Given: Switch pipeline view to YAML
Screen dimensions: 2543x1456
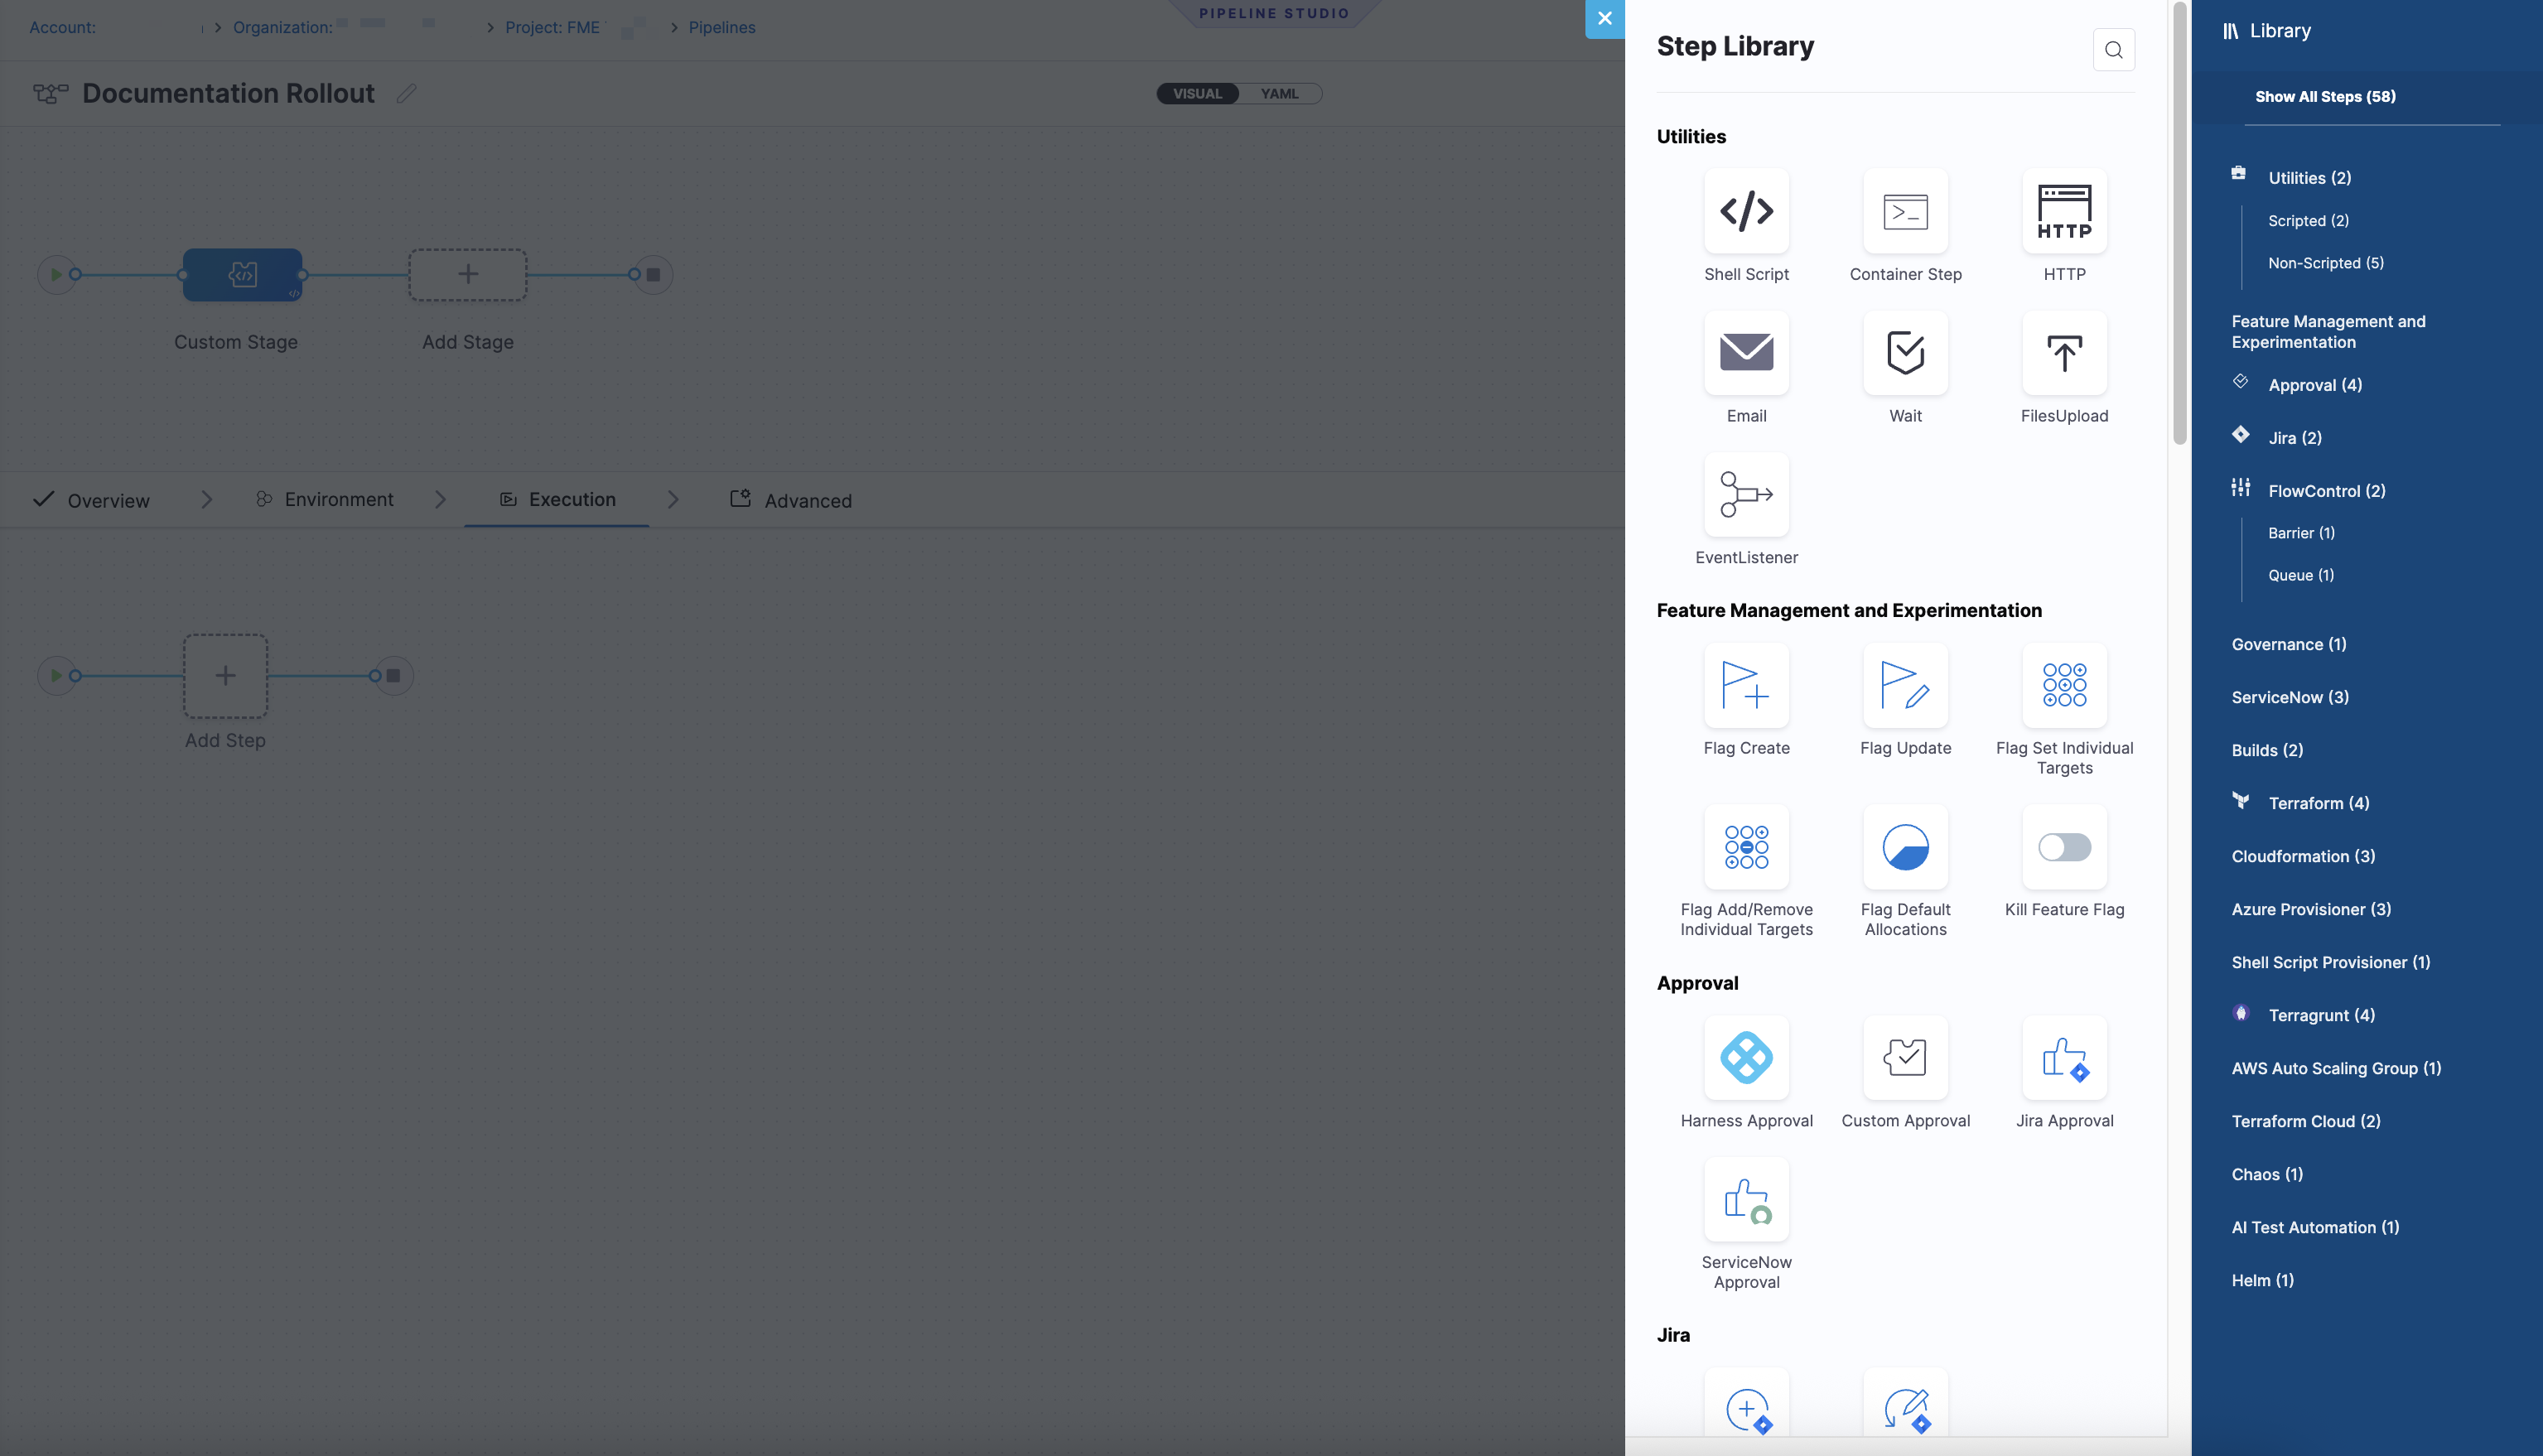Looking at the screenshot, I should click(x=1279, y=94).
